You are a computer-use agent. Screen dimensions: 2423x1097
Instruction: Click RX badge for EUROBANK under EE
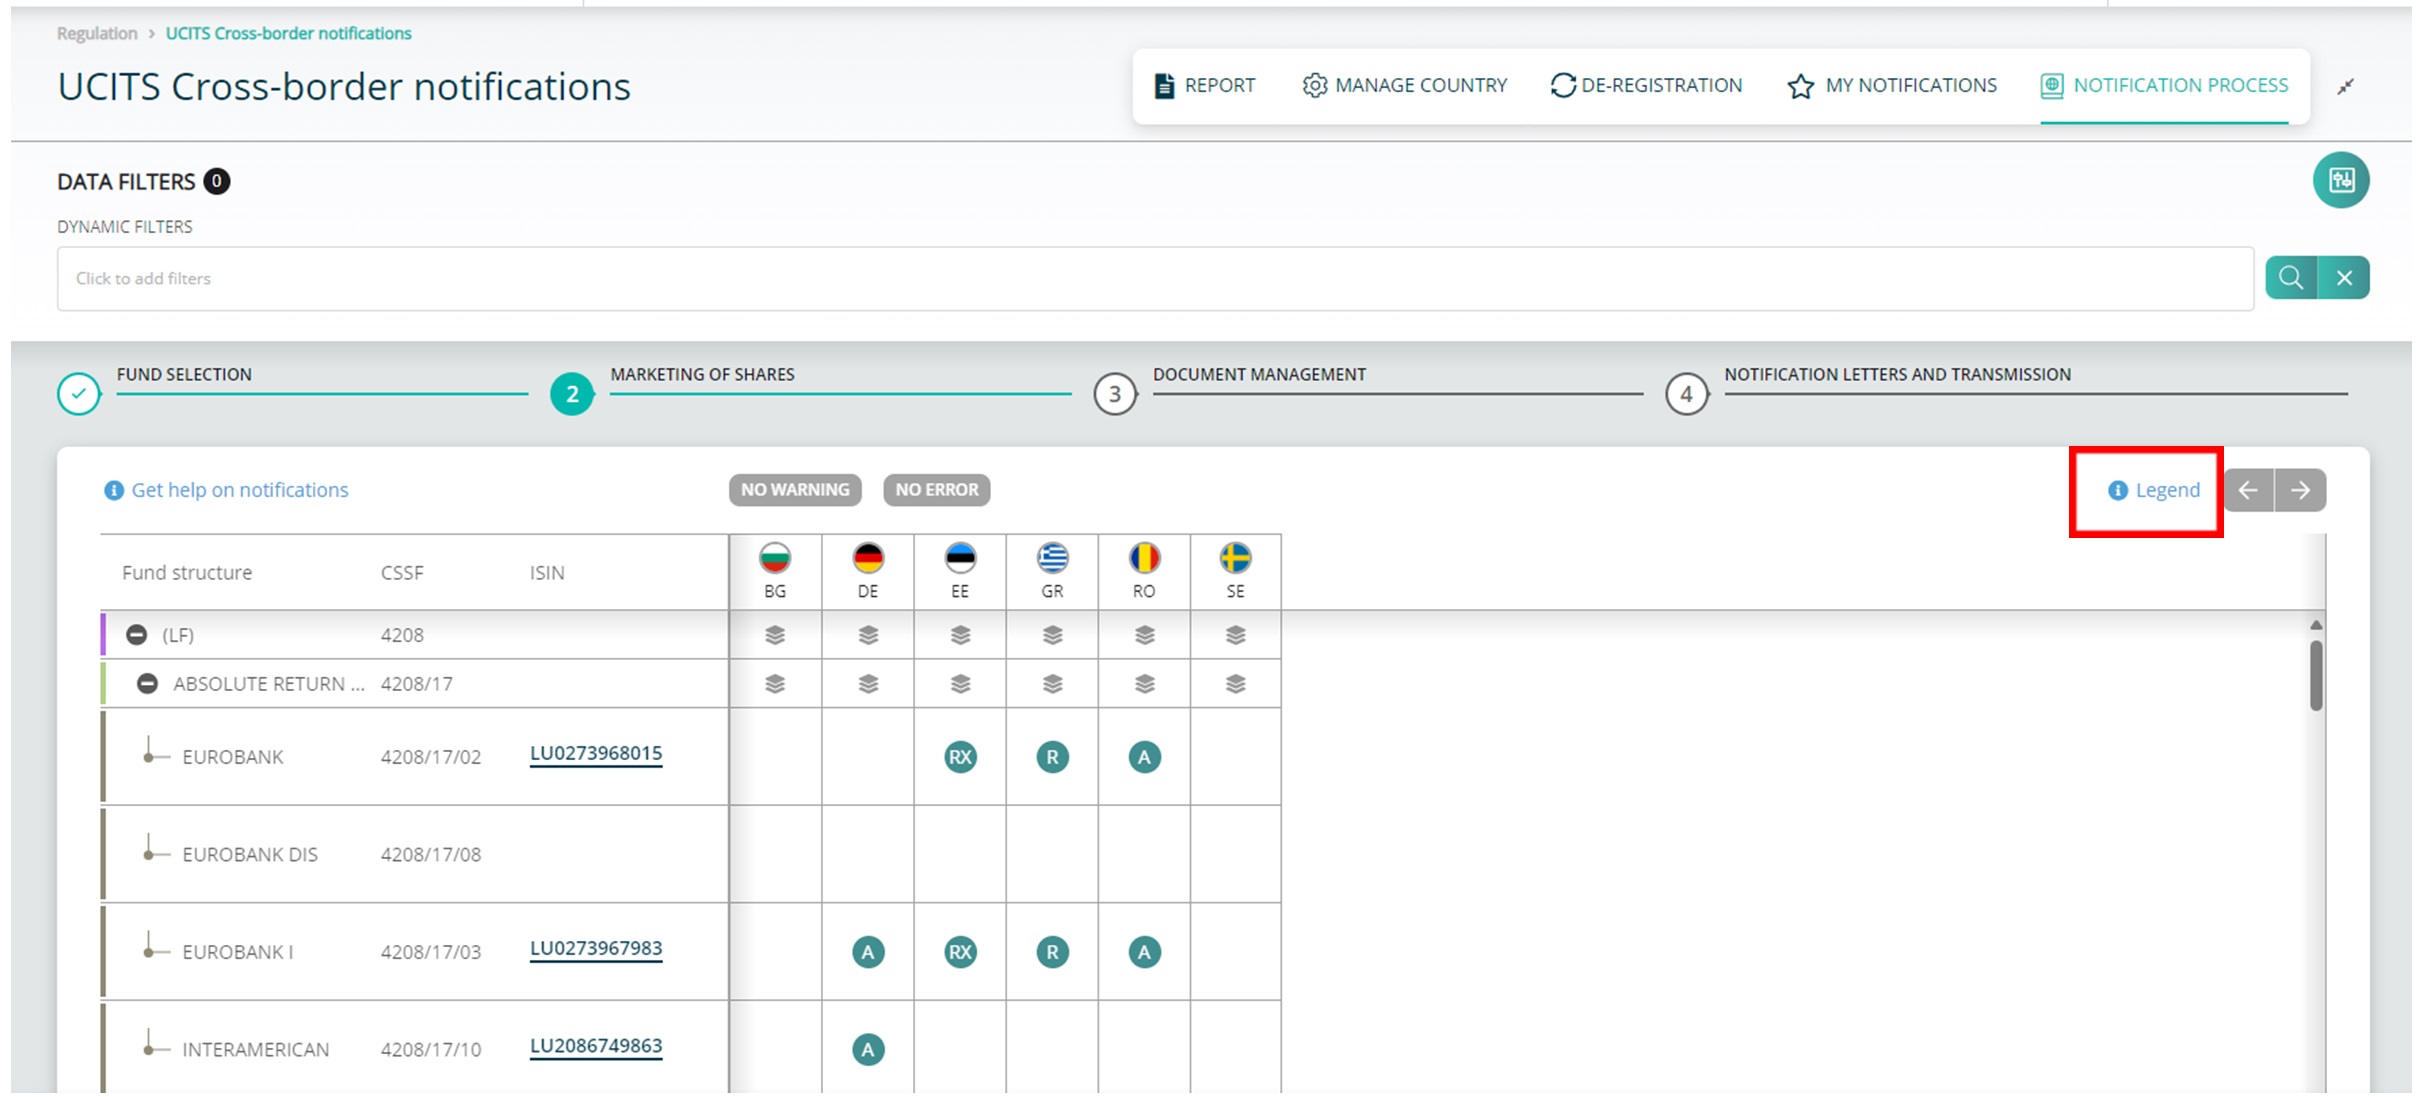point(960,757)
